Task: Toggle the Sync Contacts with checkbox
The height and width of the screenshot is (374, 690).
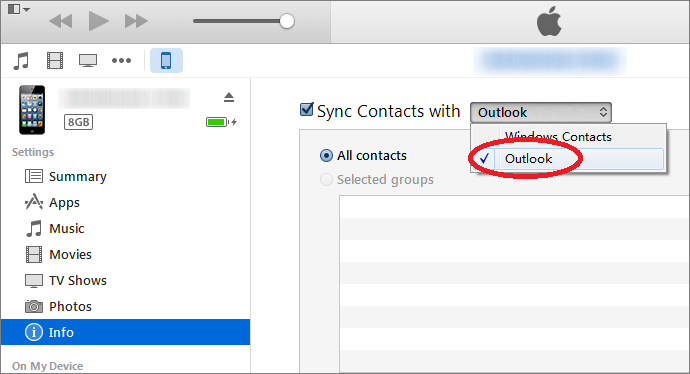Action: (x=306, y=110)
